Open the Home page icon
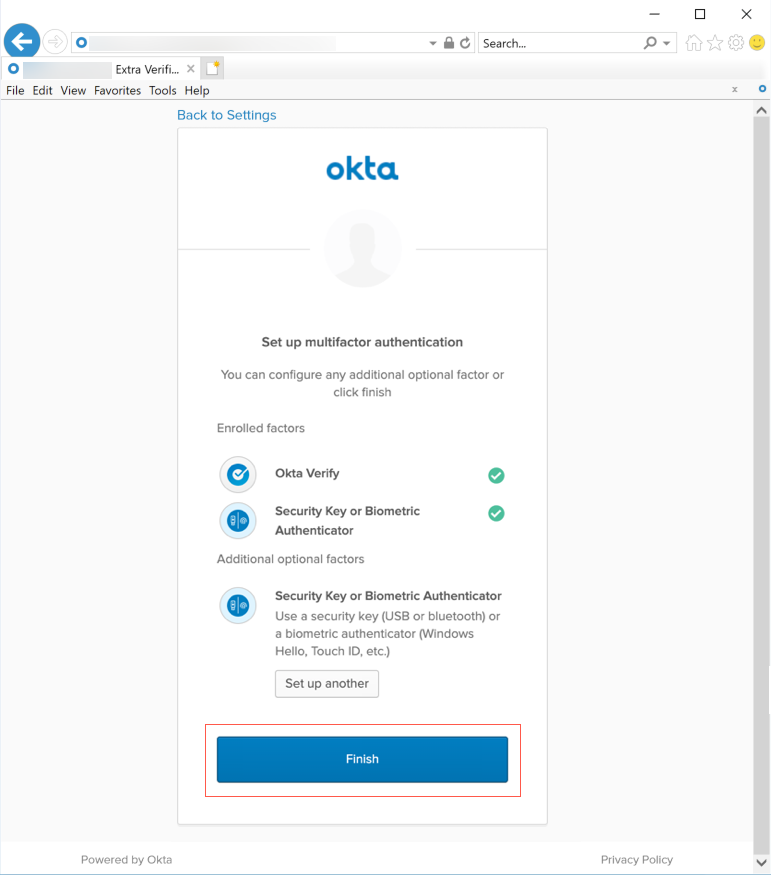 point(694,43)
